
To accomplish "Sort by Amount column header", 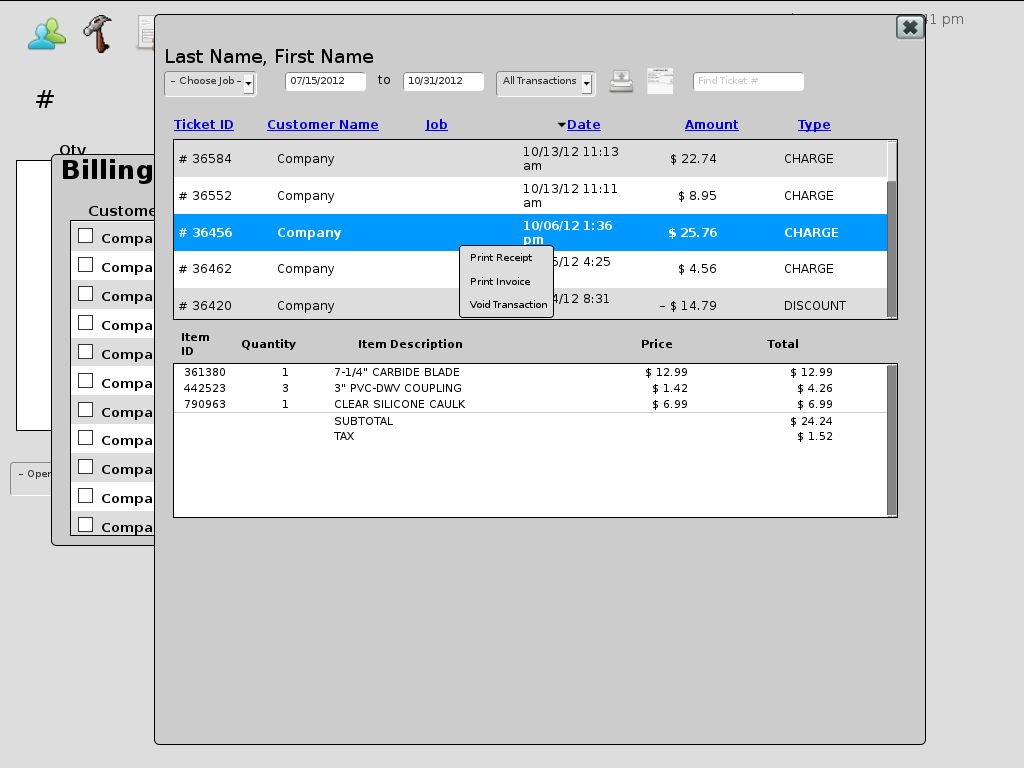I will coord(711,125).
